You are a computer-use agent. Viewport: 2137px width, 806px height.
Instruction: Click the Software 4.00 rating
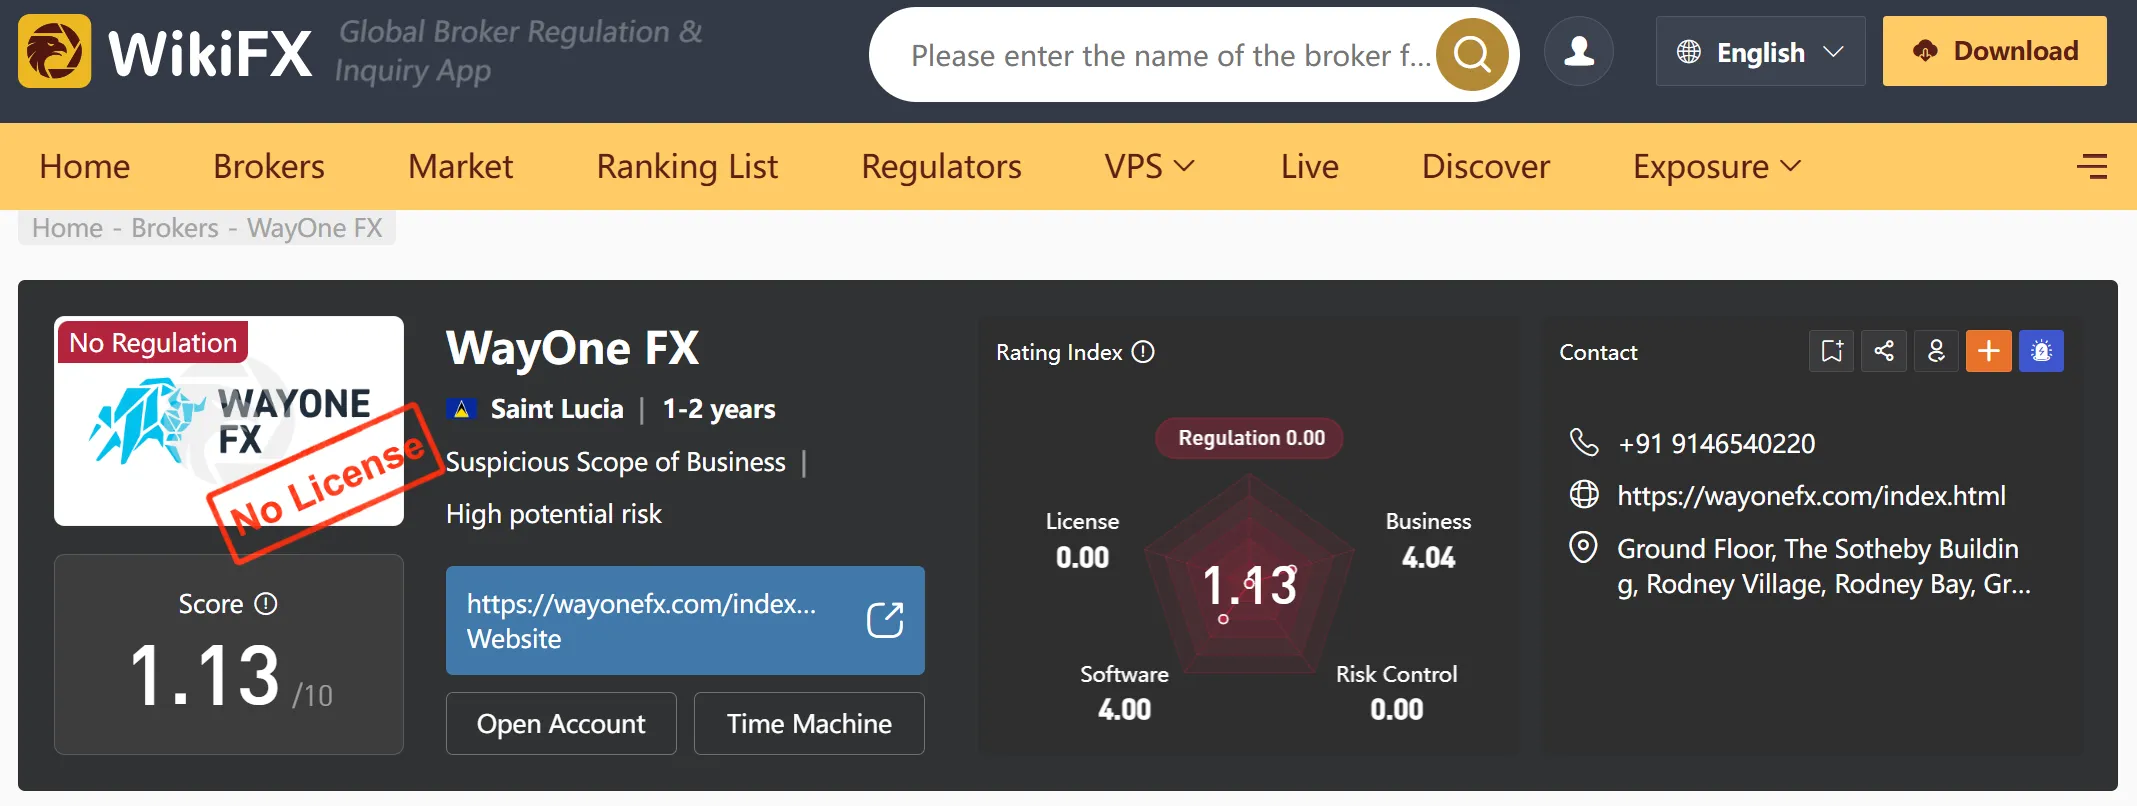1124,693
